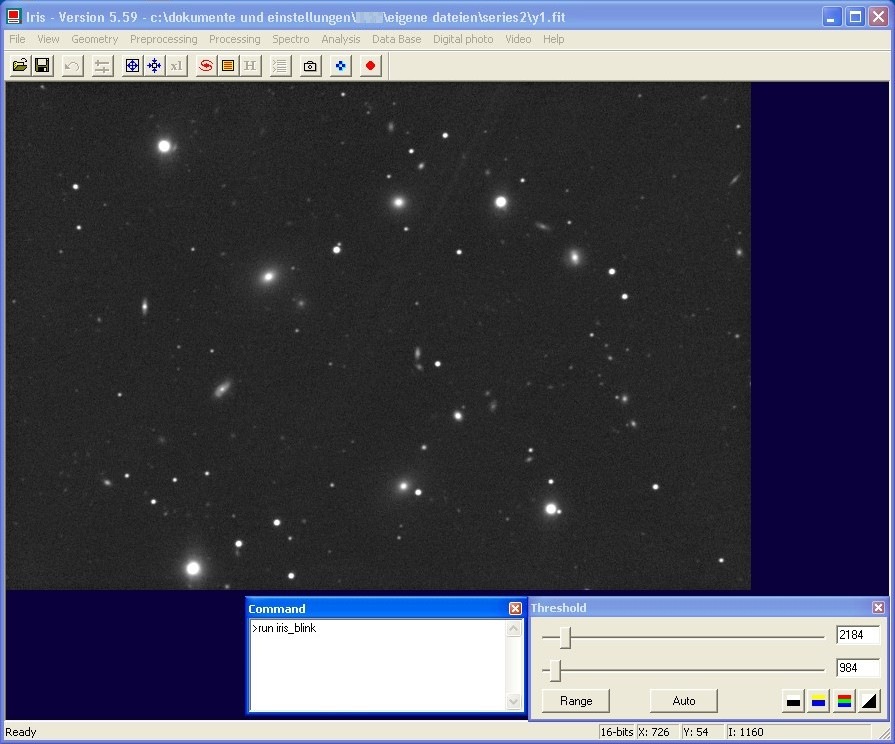Viewport: 895px width, 744px height.
Task: Open the Processing menu
Action: 234,39
